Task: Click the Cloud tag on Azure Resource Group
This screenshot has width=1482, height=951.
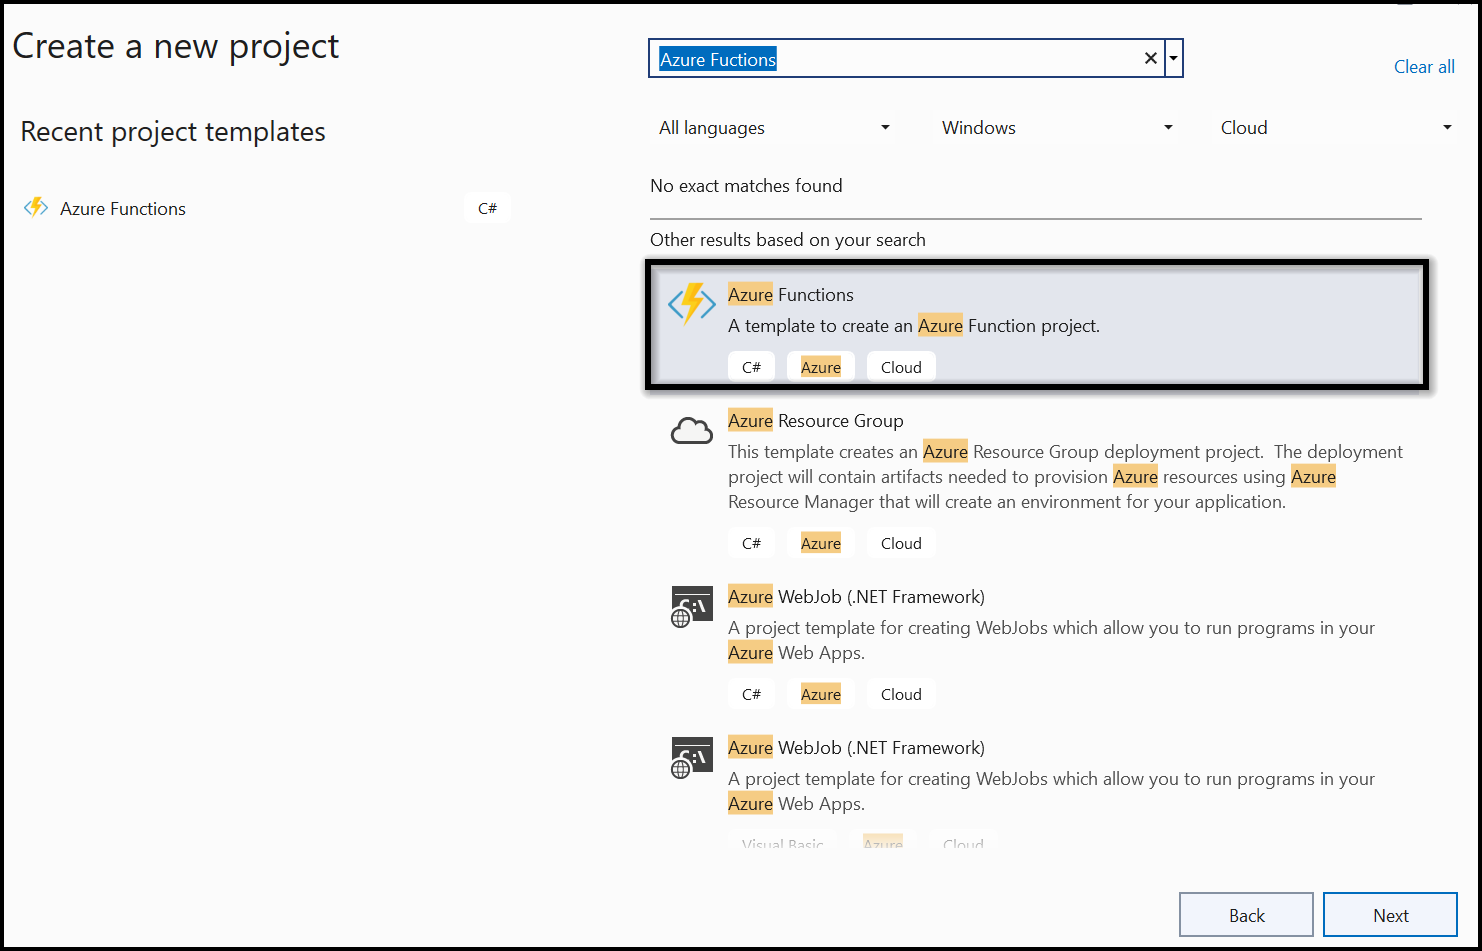Action: pos(900,542)
